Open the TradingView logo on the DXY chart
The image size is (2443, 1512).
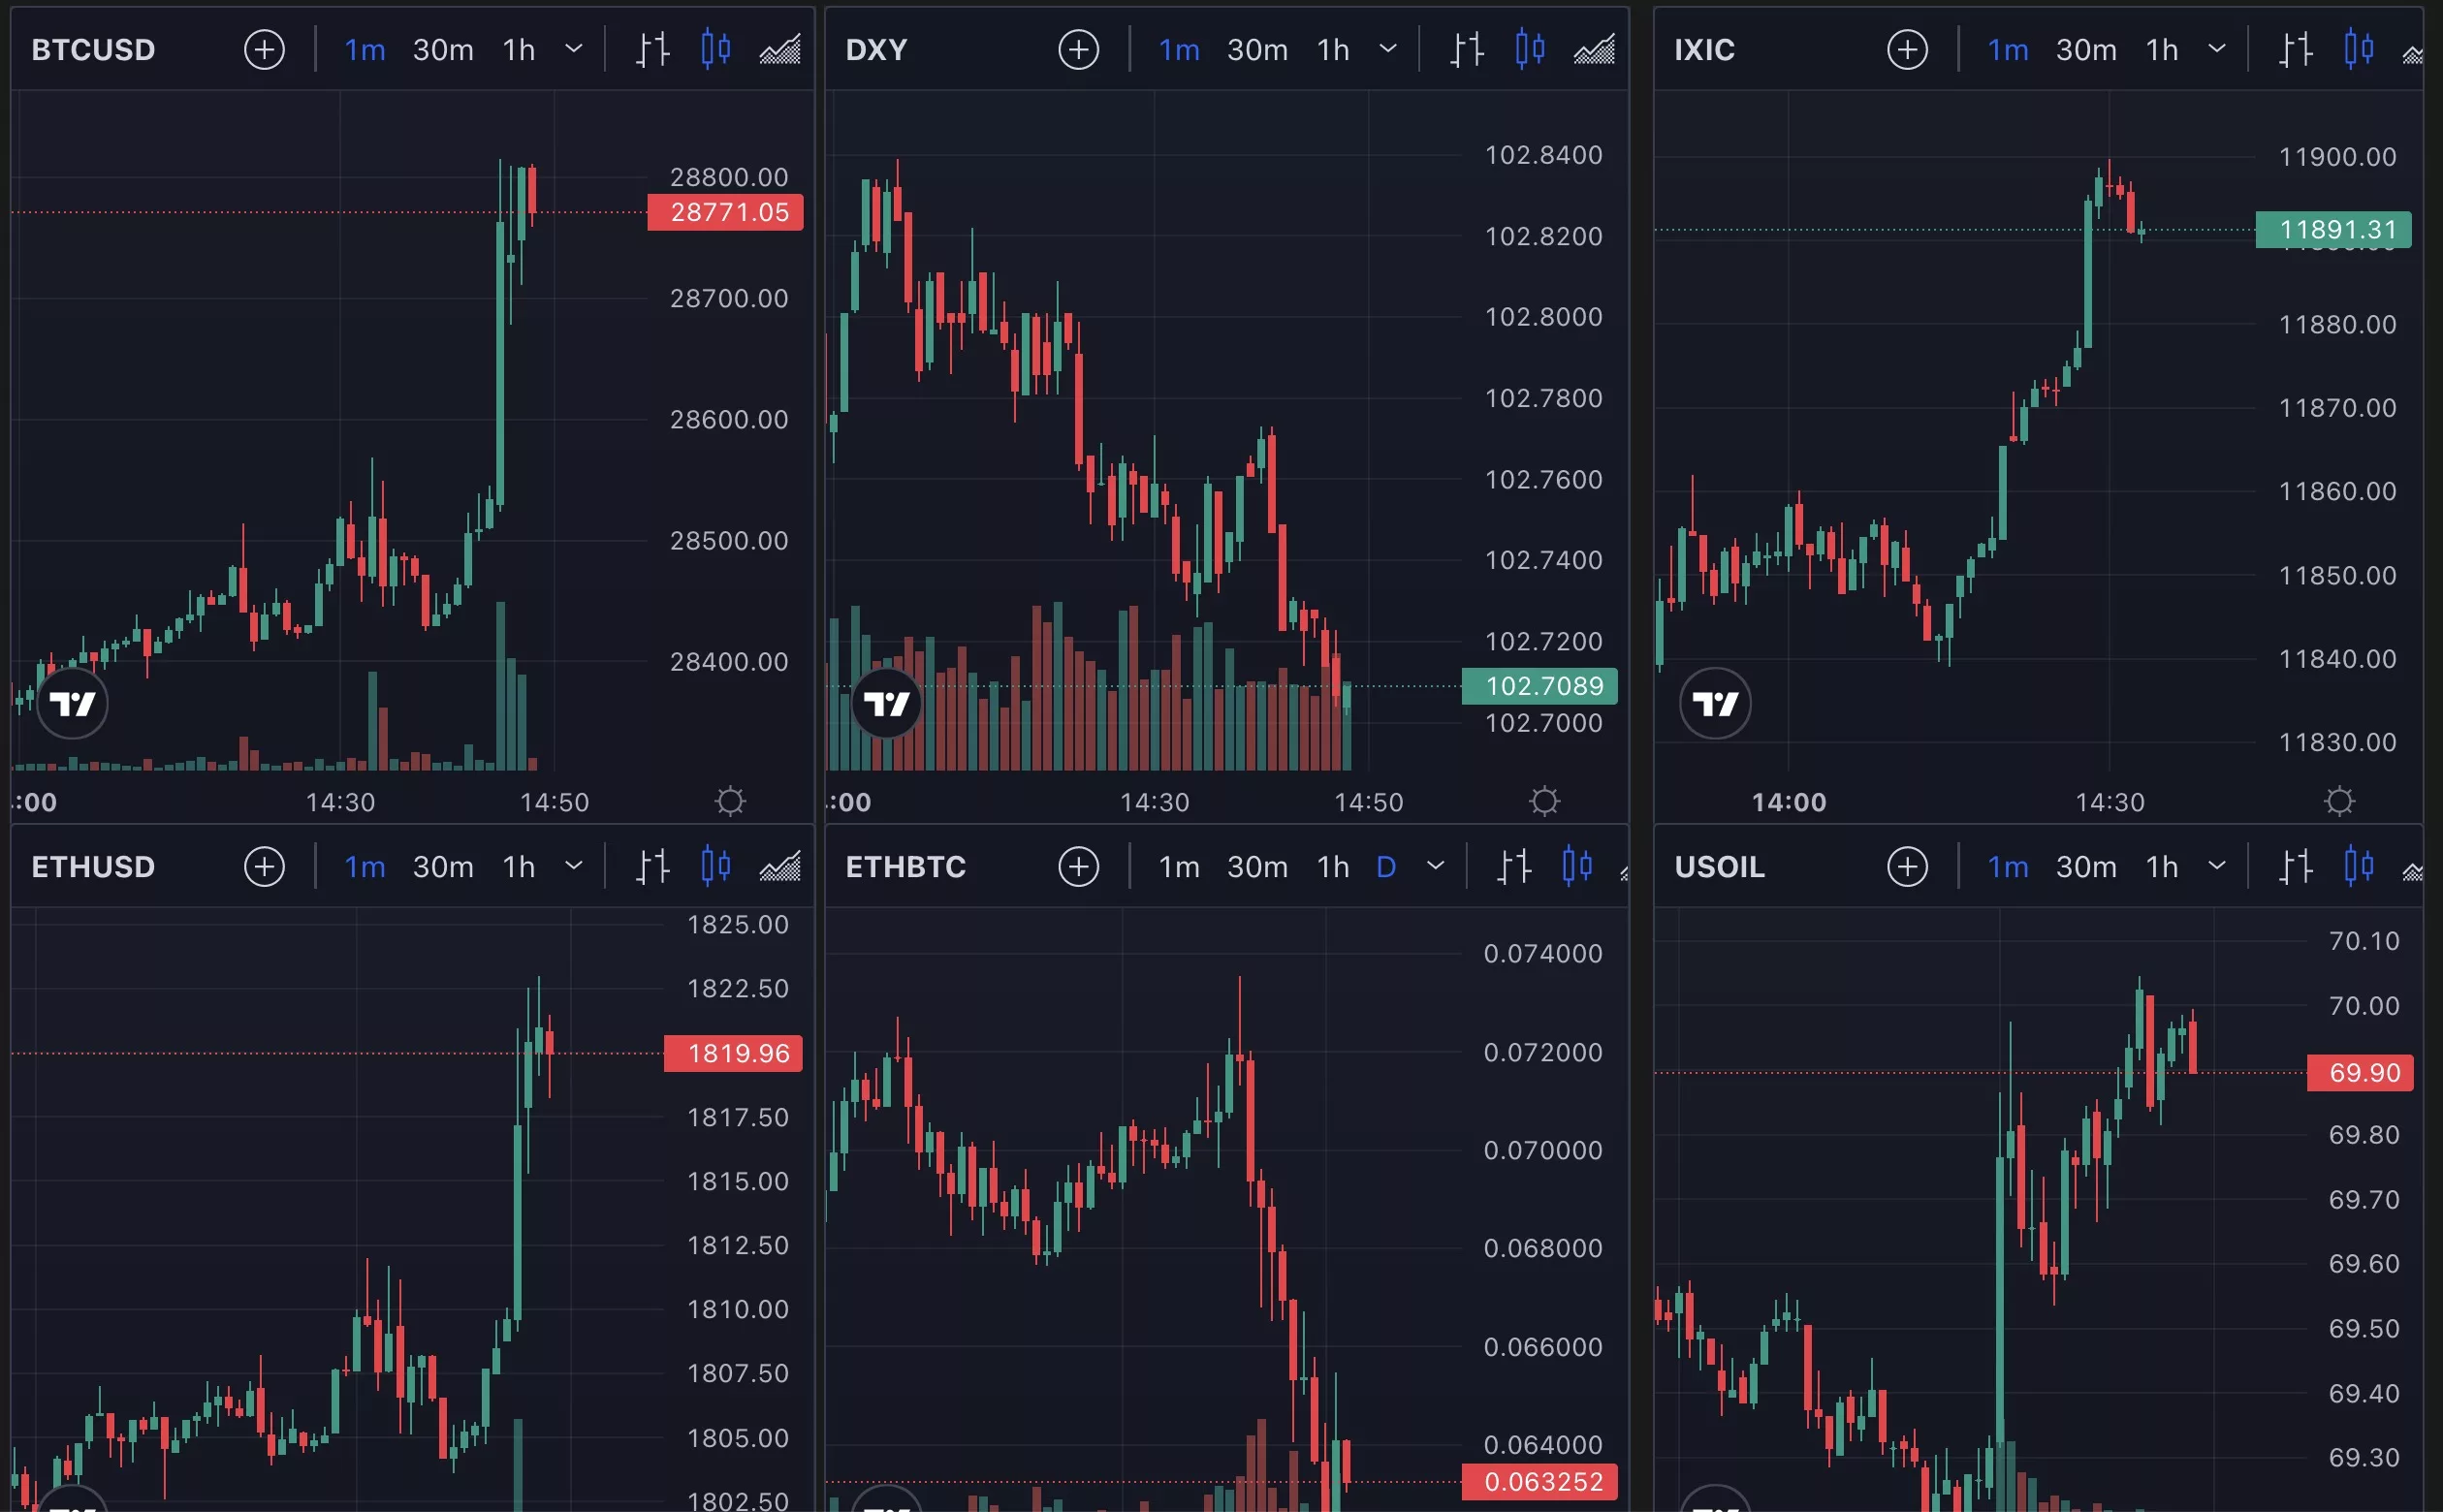(886, 703)
